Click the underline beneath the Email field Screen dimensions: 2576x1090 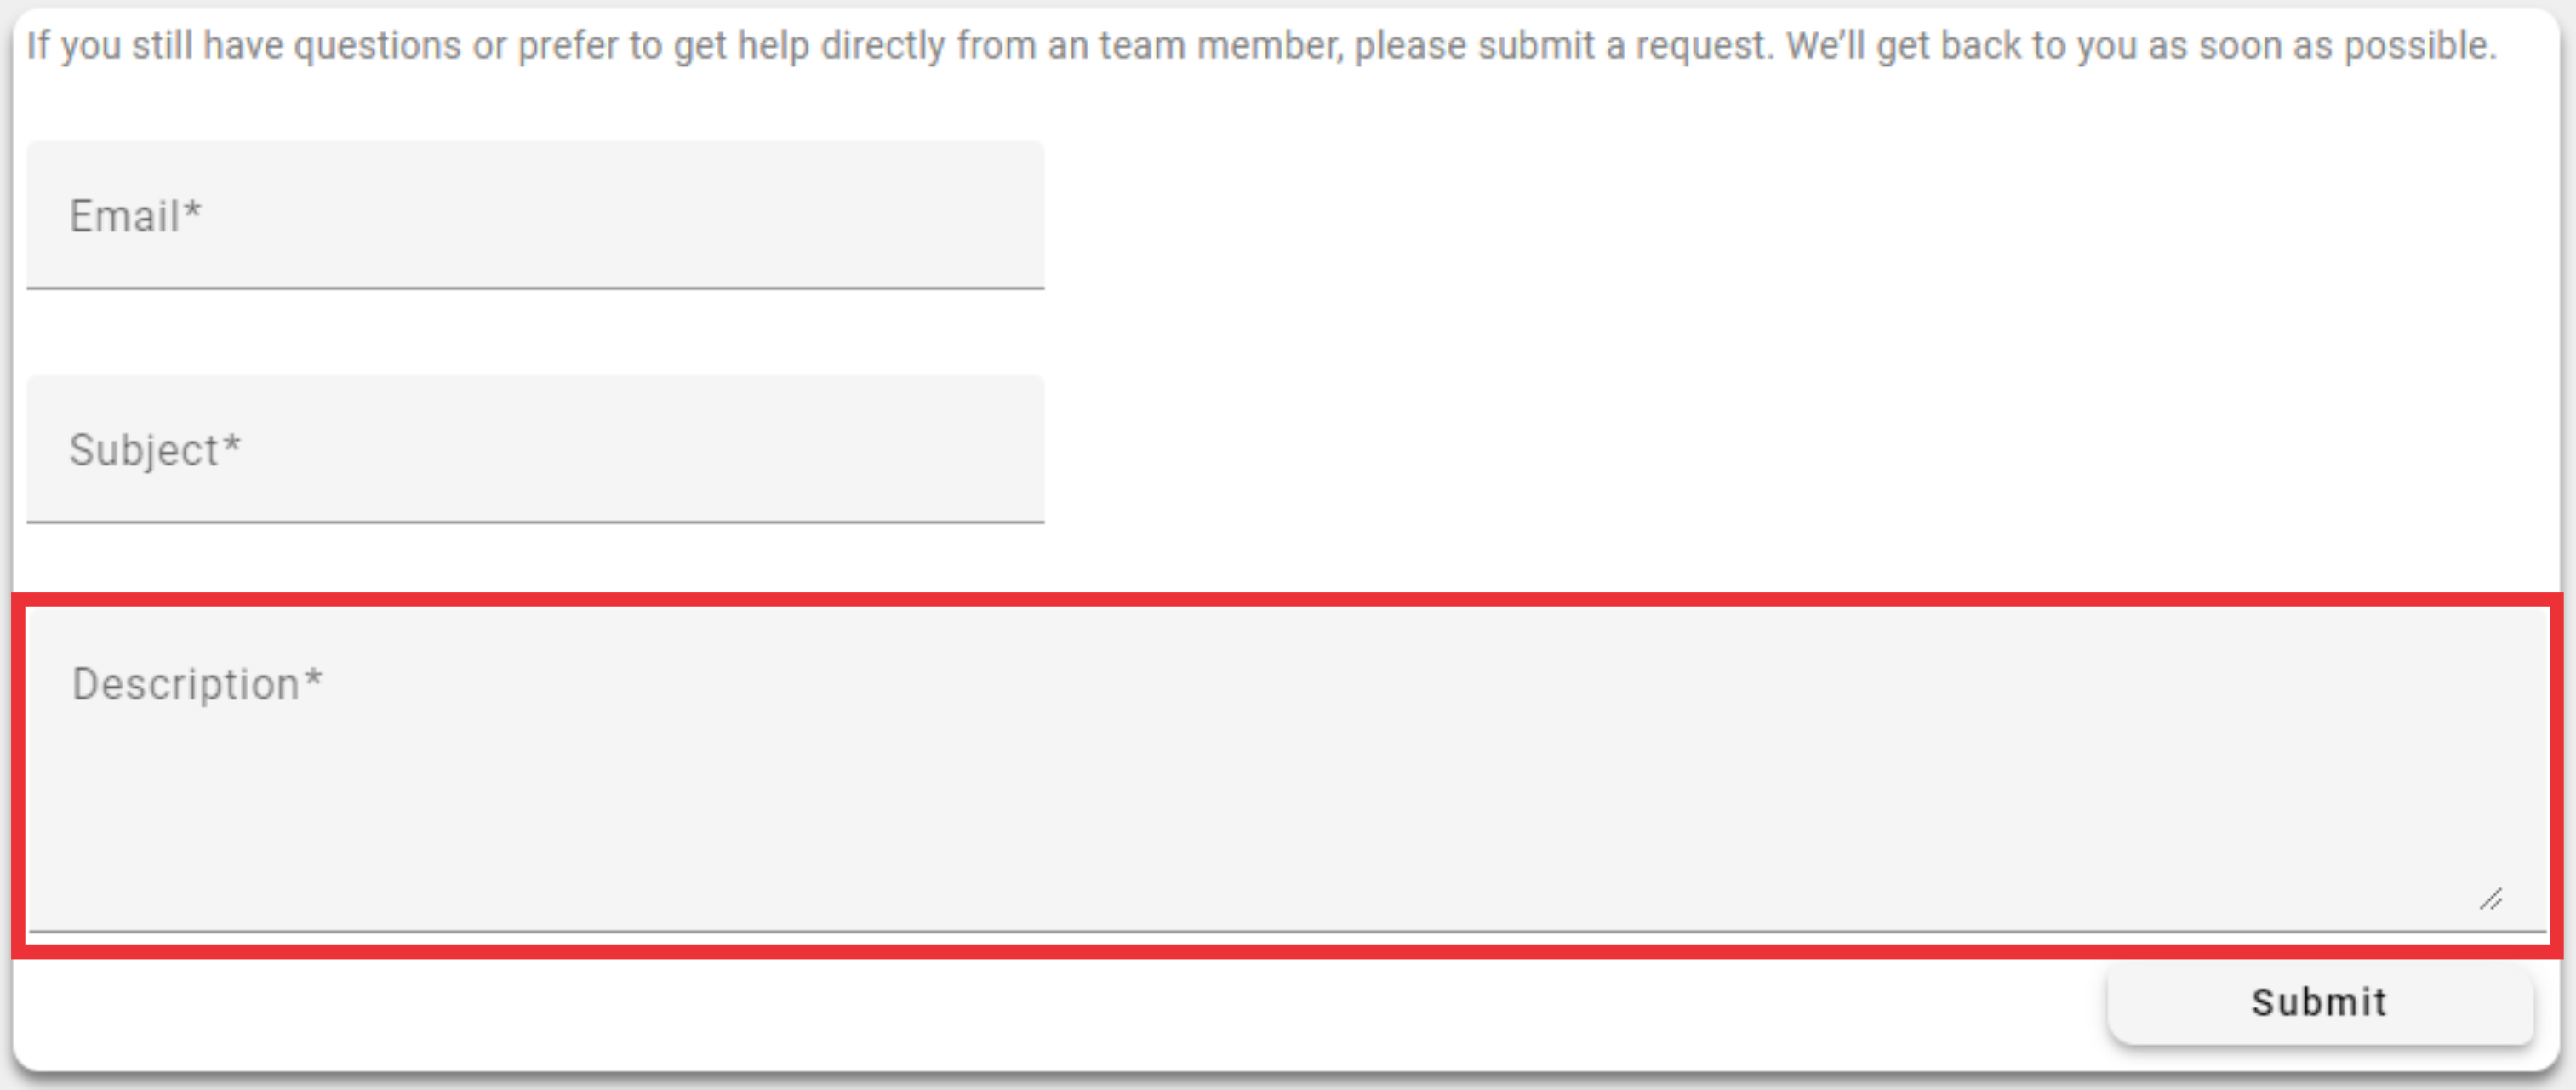(x=535, y=288)
